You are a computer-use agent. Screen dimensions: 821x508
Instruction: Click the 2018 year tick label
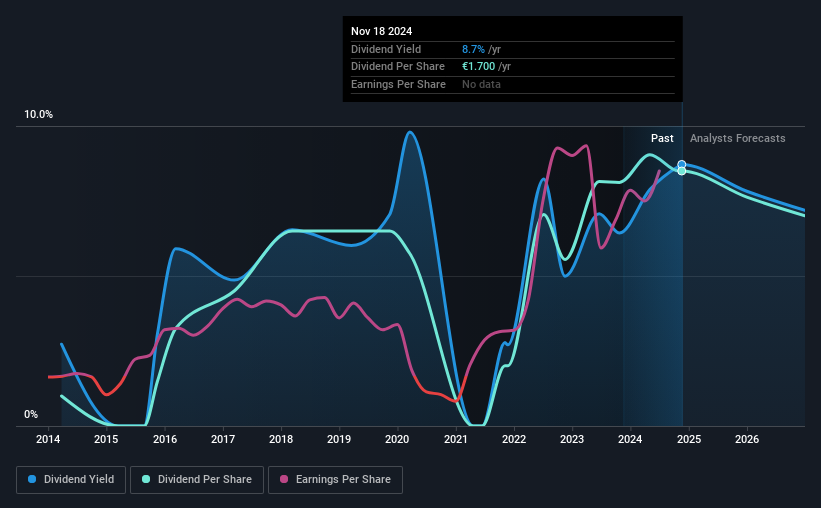281,439
